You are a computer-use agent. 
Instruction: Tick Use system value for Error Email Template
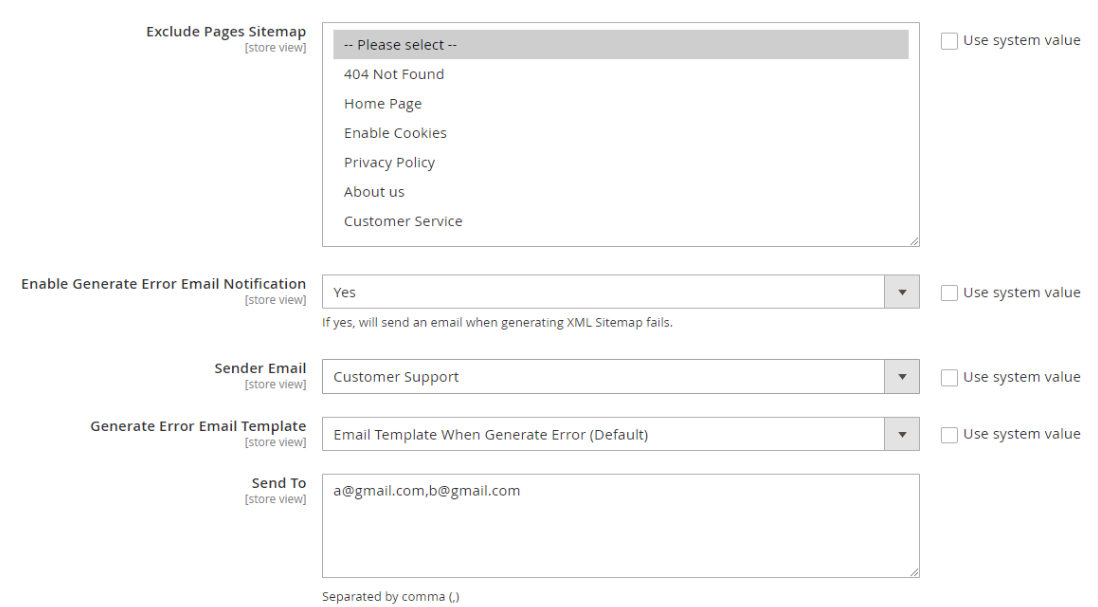[x=949, y=434]
